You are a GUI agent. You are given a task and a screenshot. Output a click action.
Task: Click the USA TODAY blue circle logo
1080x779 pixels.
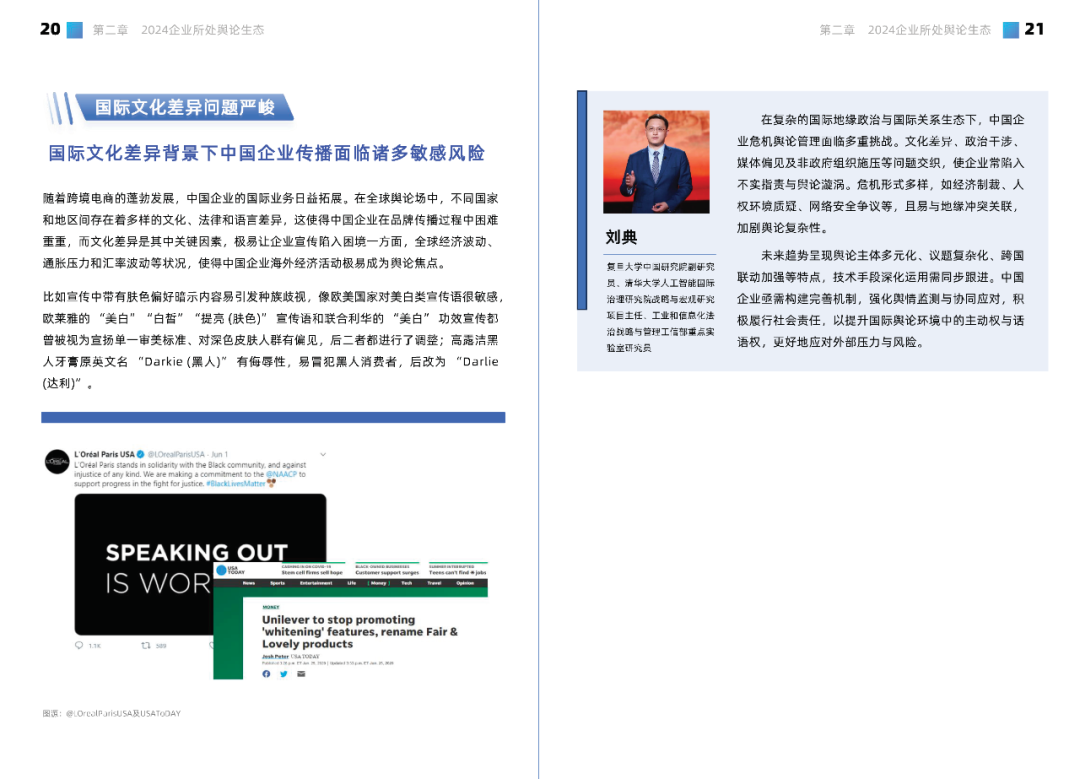point(221,570)
